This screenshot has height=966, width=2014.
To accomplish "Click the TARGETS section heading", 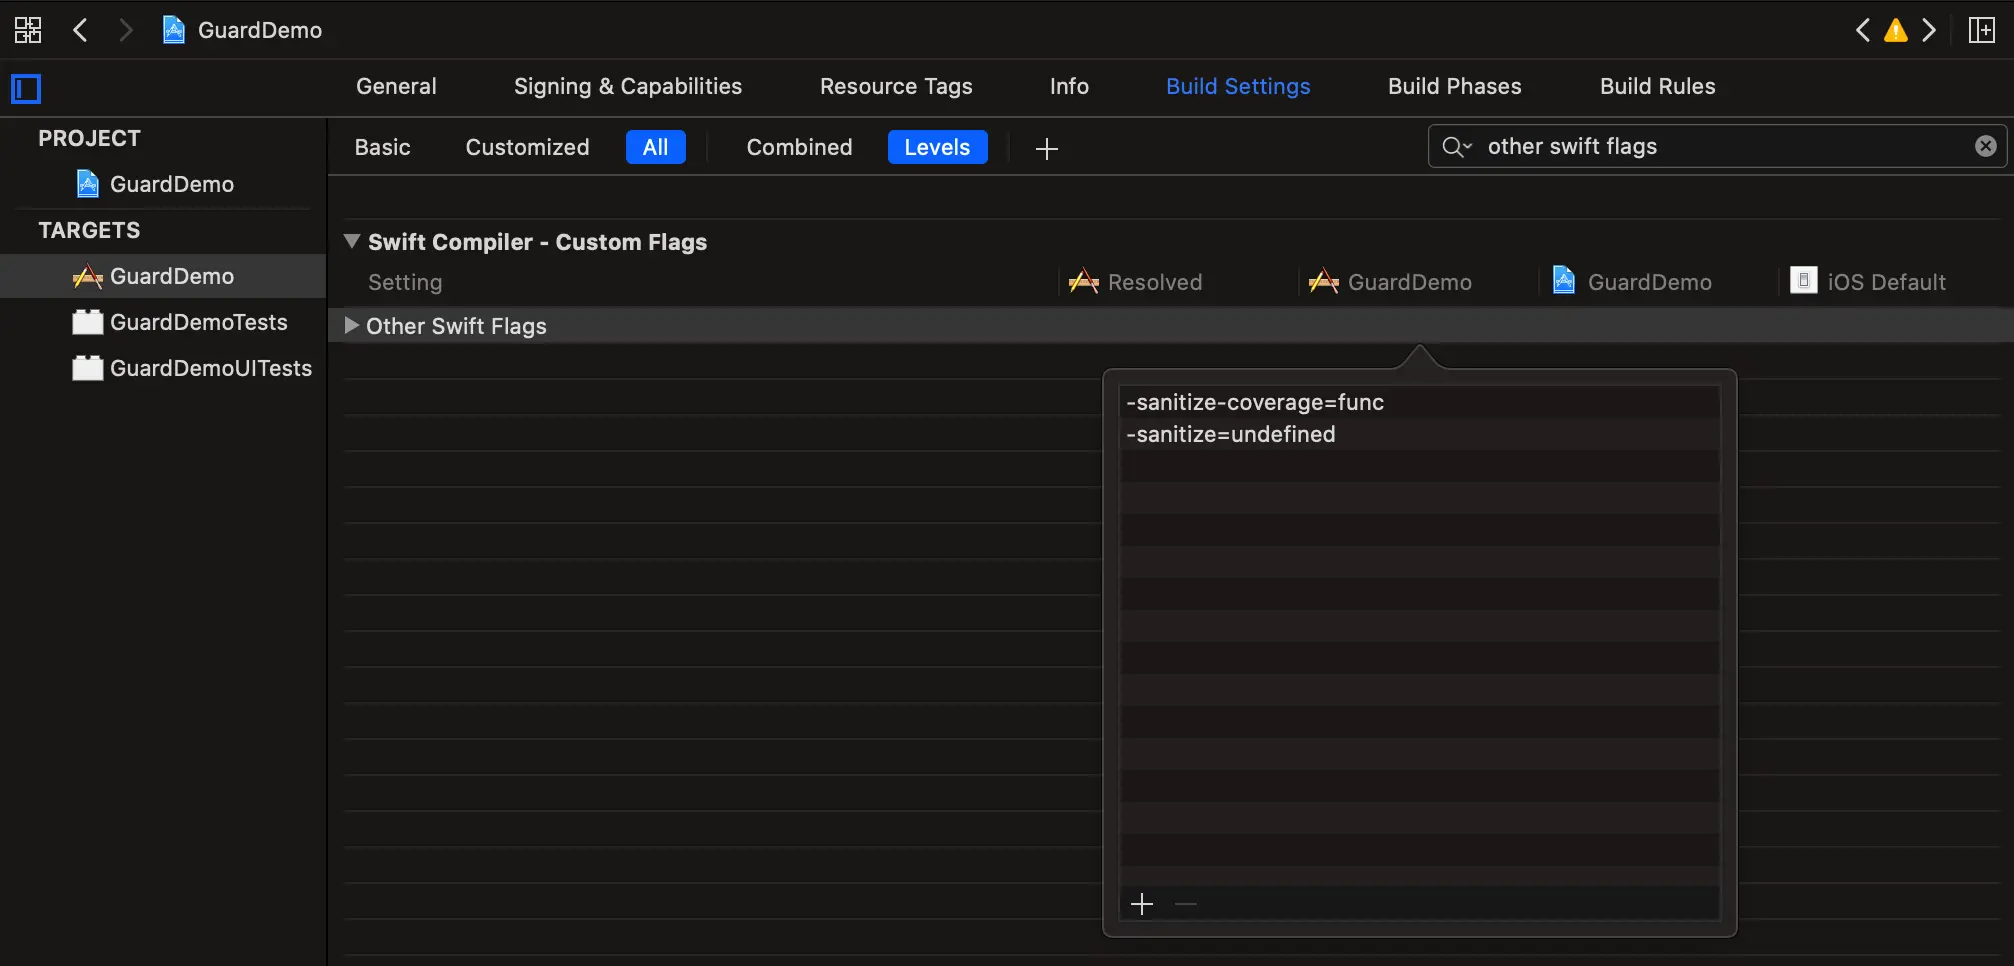I will [90, 230].
